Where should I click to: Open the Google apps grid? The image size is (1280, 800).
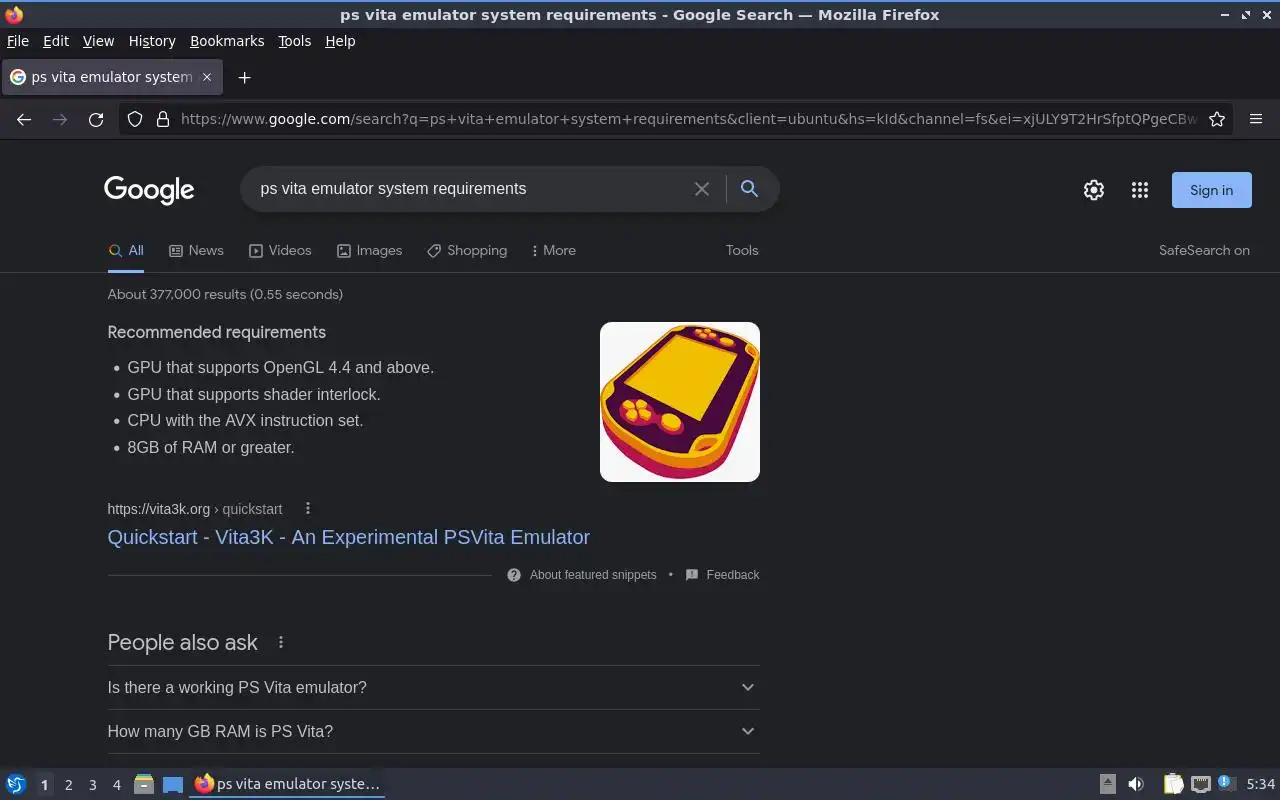(x=1140, y=190)
